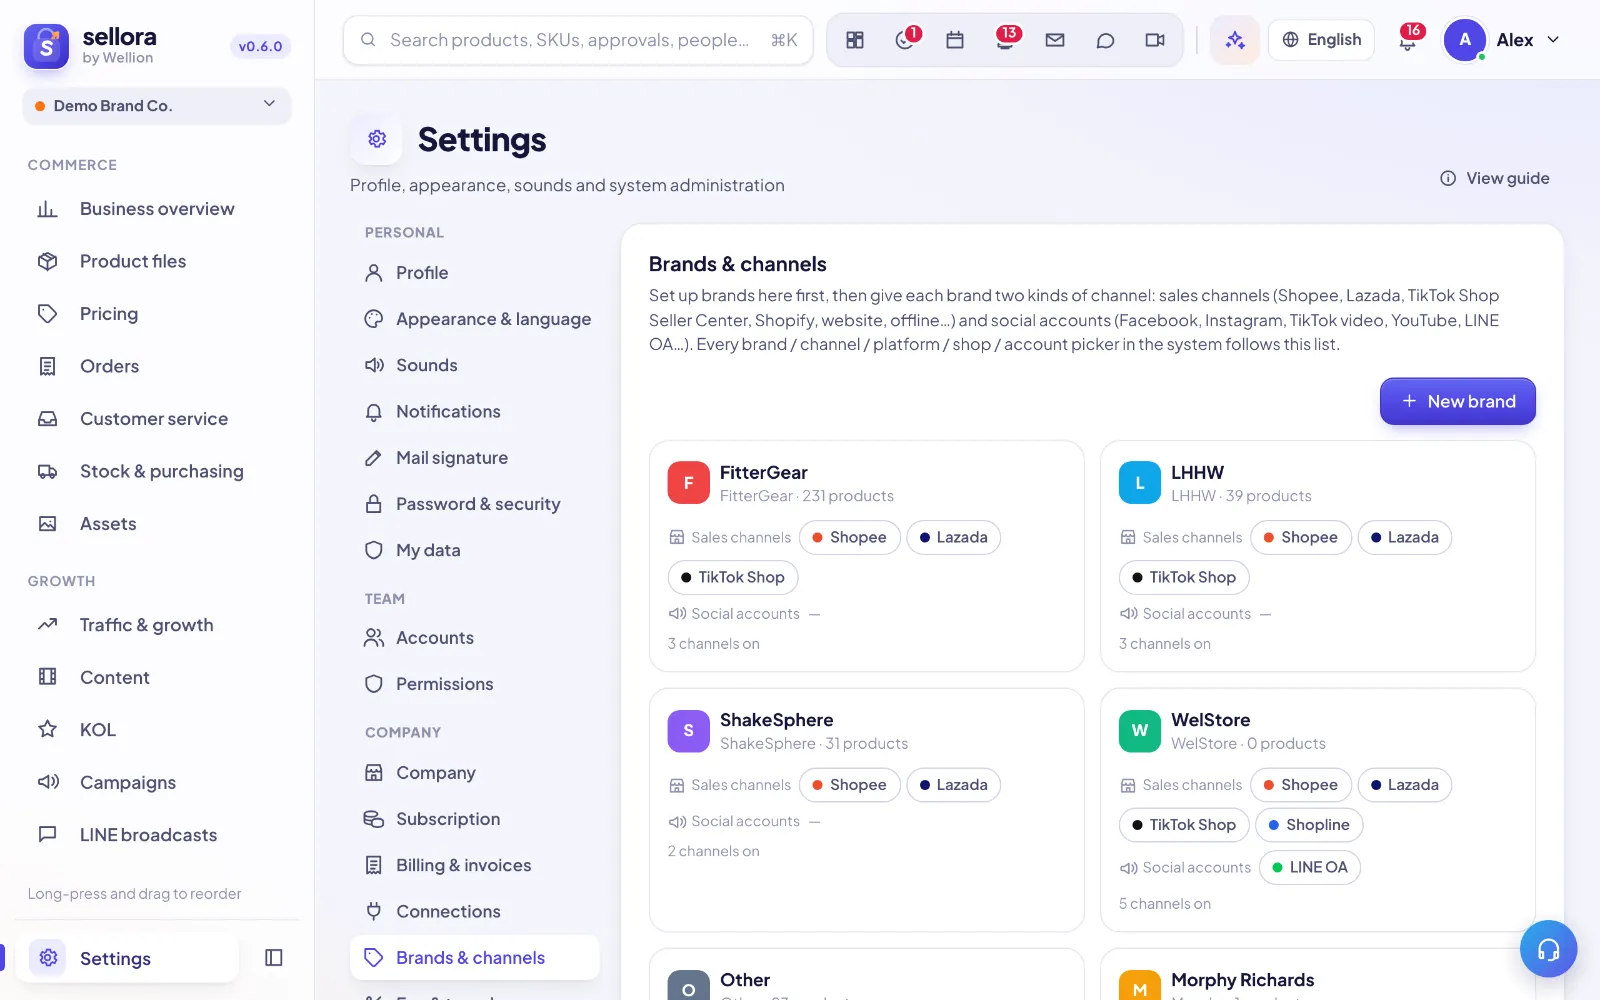
Task: Click LHHW's Lazada channel chip
Action: click(x=1405, y=537)
